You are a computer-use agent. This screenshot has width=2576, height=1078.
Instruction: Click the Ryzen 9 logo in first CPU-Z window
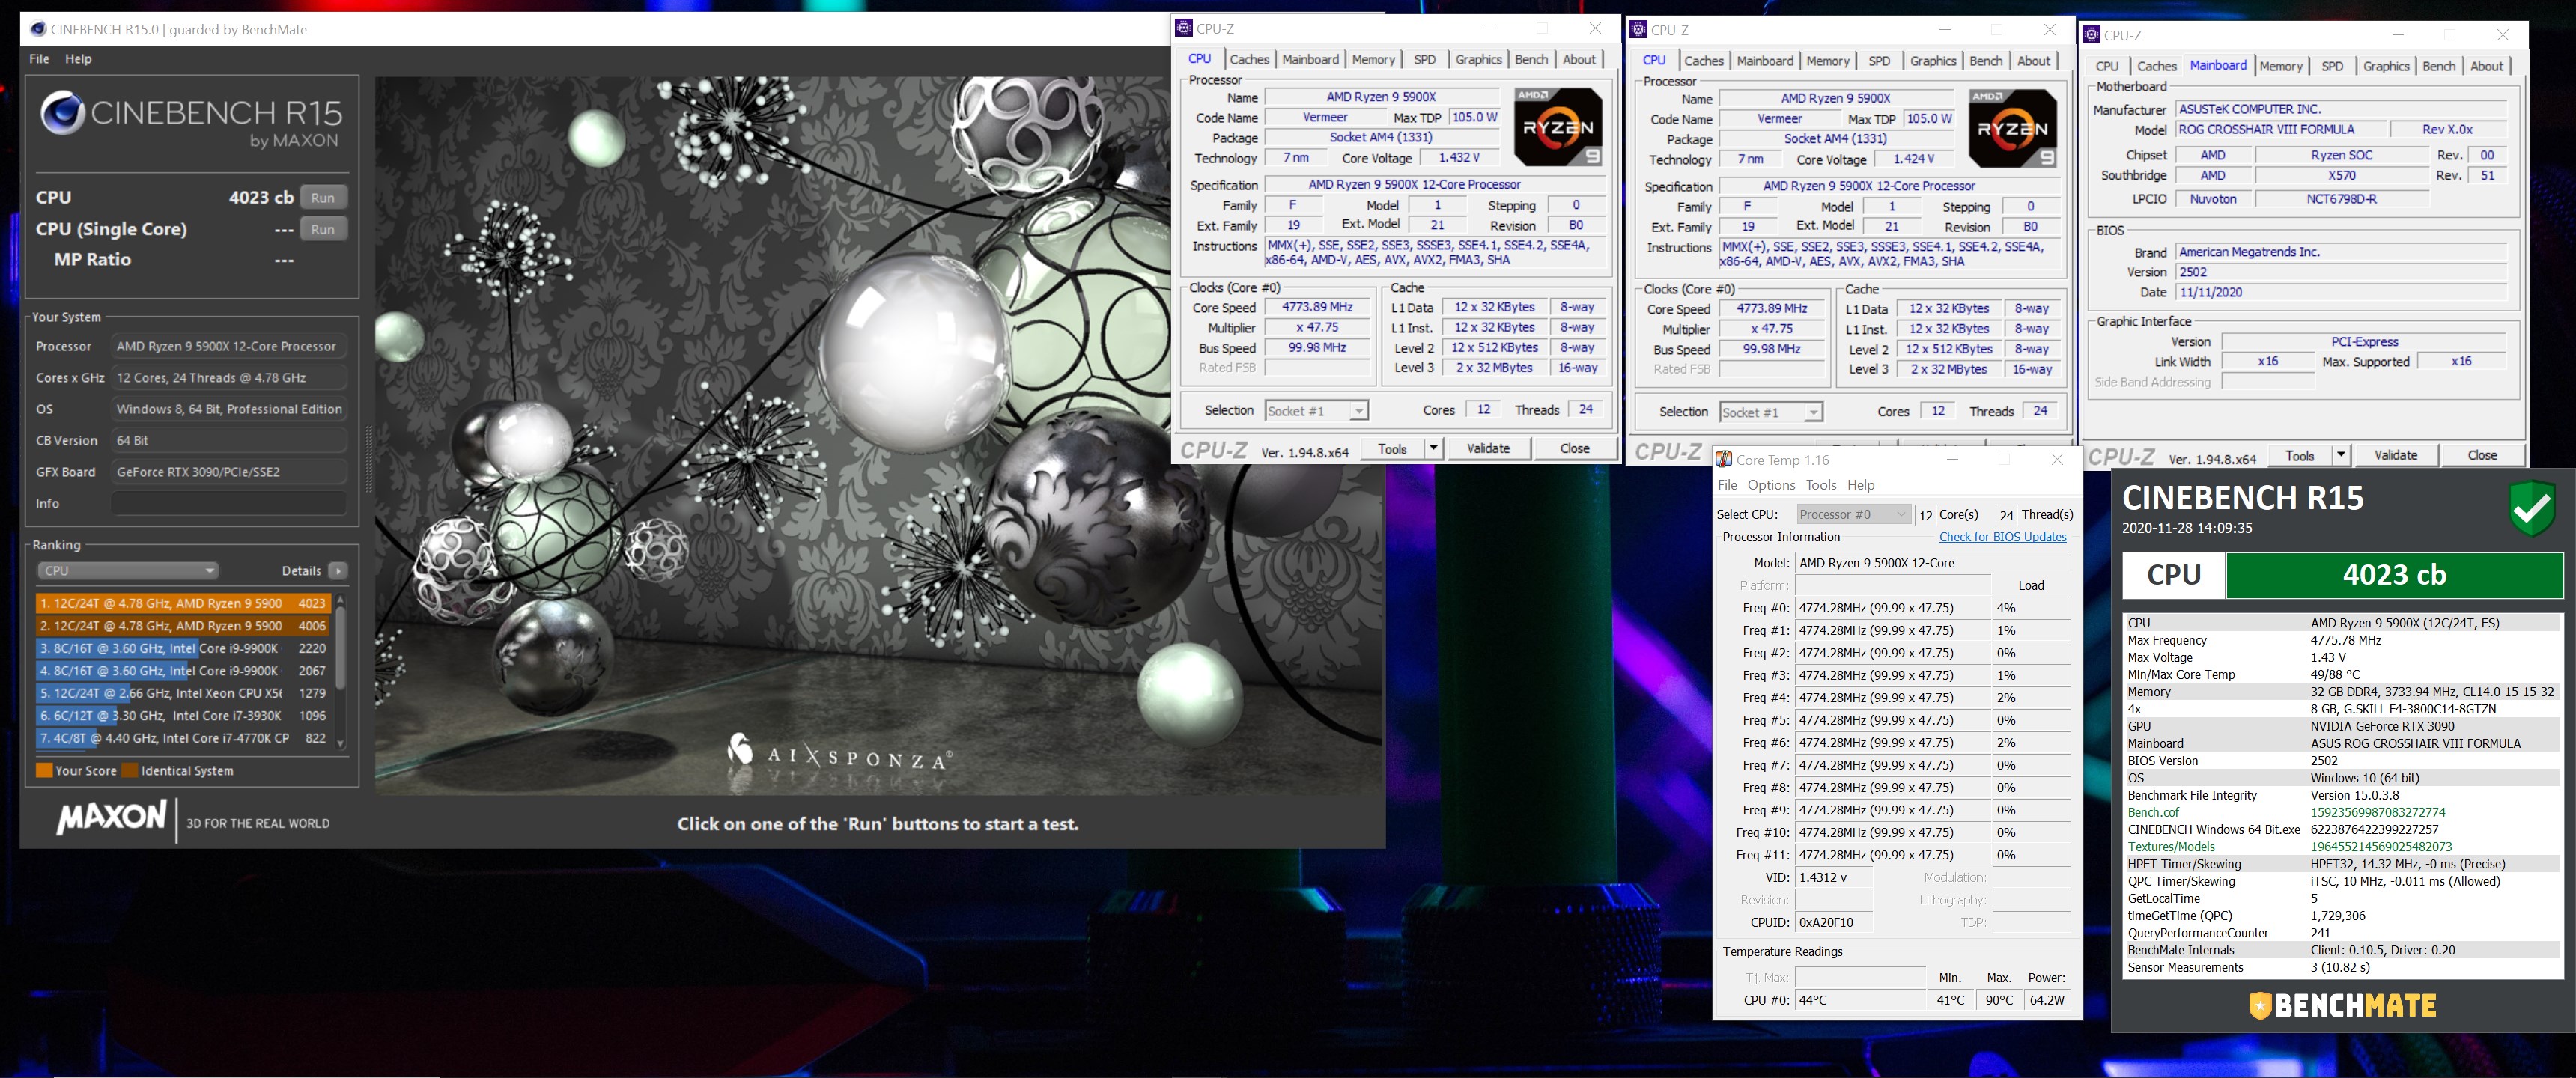1558,127
